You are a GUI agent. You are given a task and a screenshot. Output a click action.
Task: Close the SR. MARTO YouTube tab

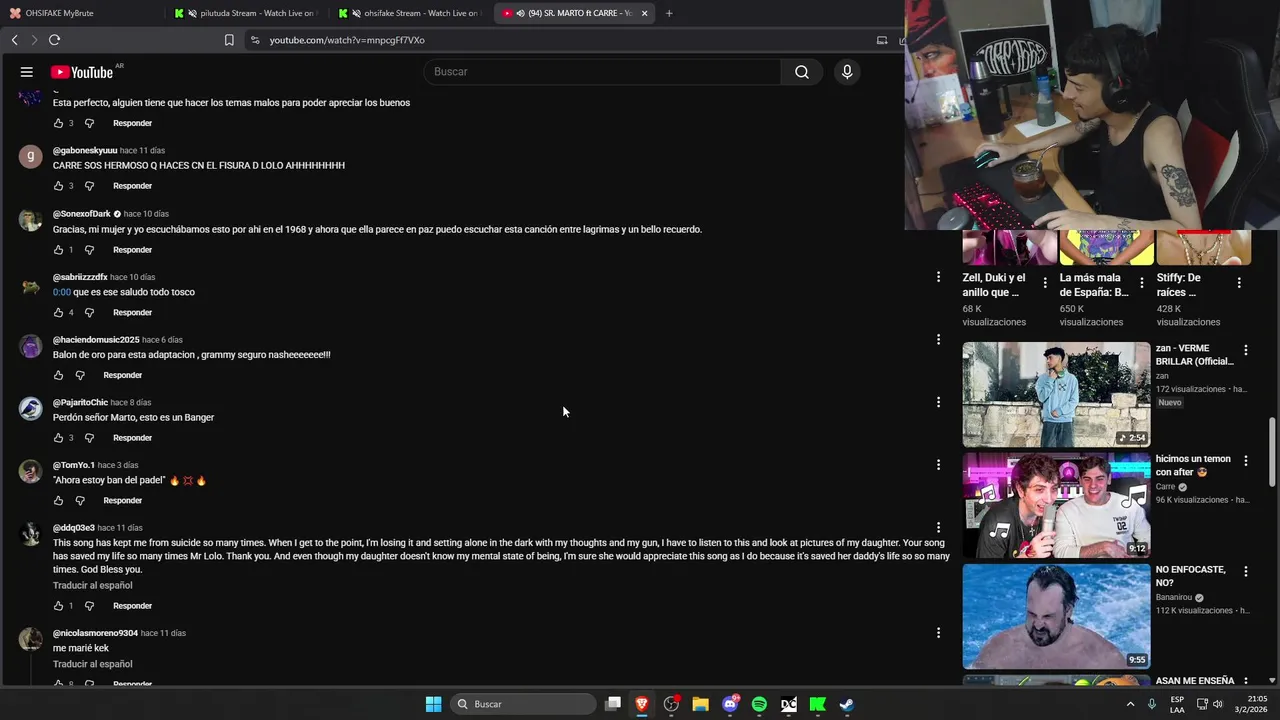pos(644,13)
